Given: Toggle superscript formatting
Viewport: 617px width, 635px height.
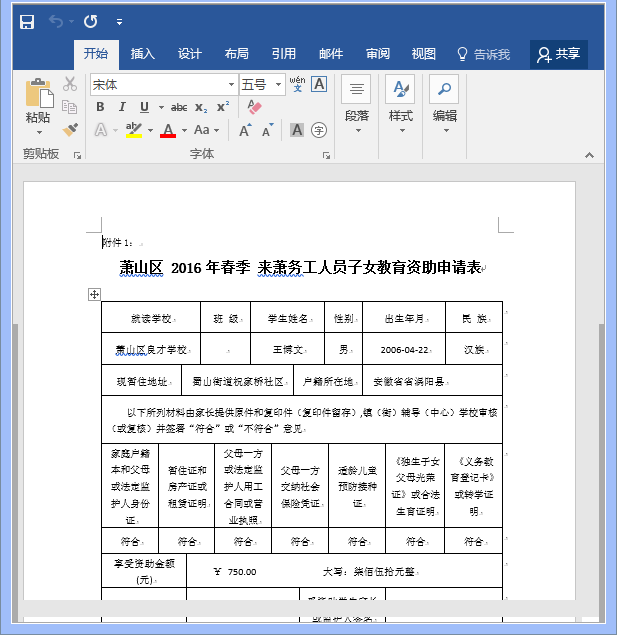Looking at the screenshot, I should (223, 107).
